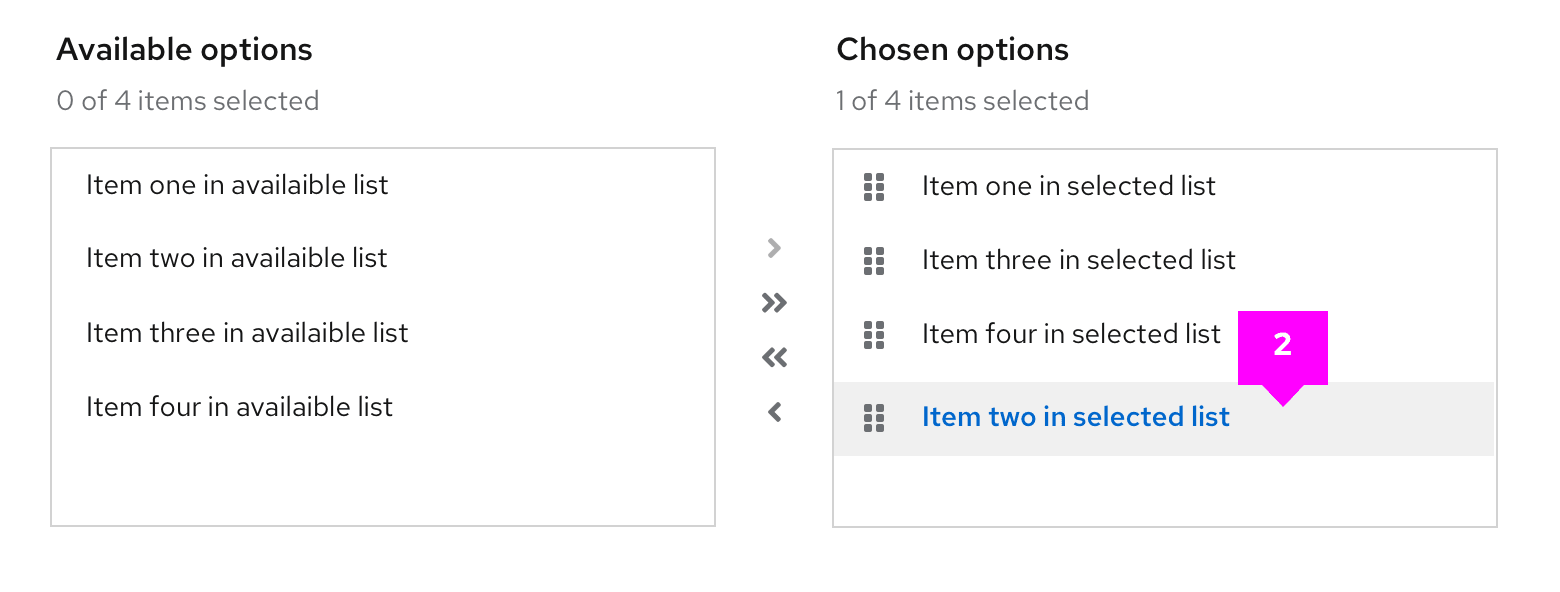Screen dimensions: 1560x592
Task: Click the '1 of 4 items selected' status text
Action: 962,101
